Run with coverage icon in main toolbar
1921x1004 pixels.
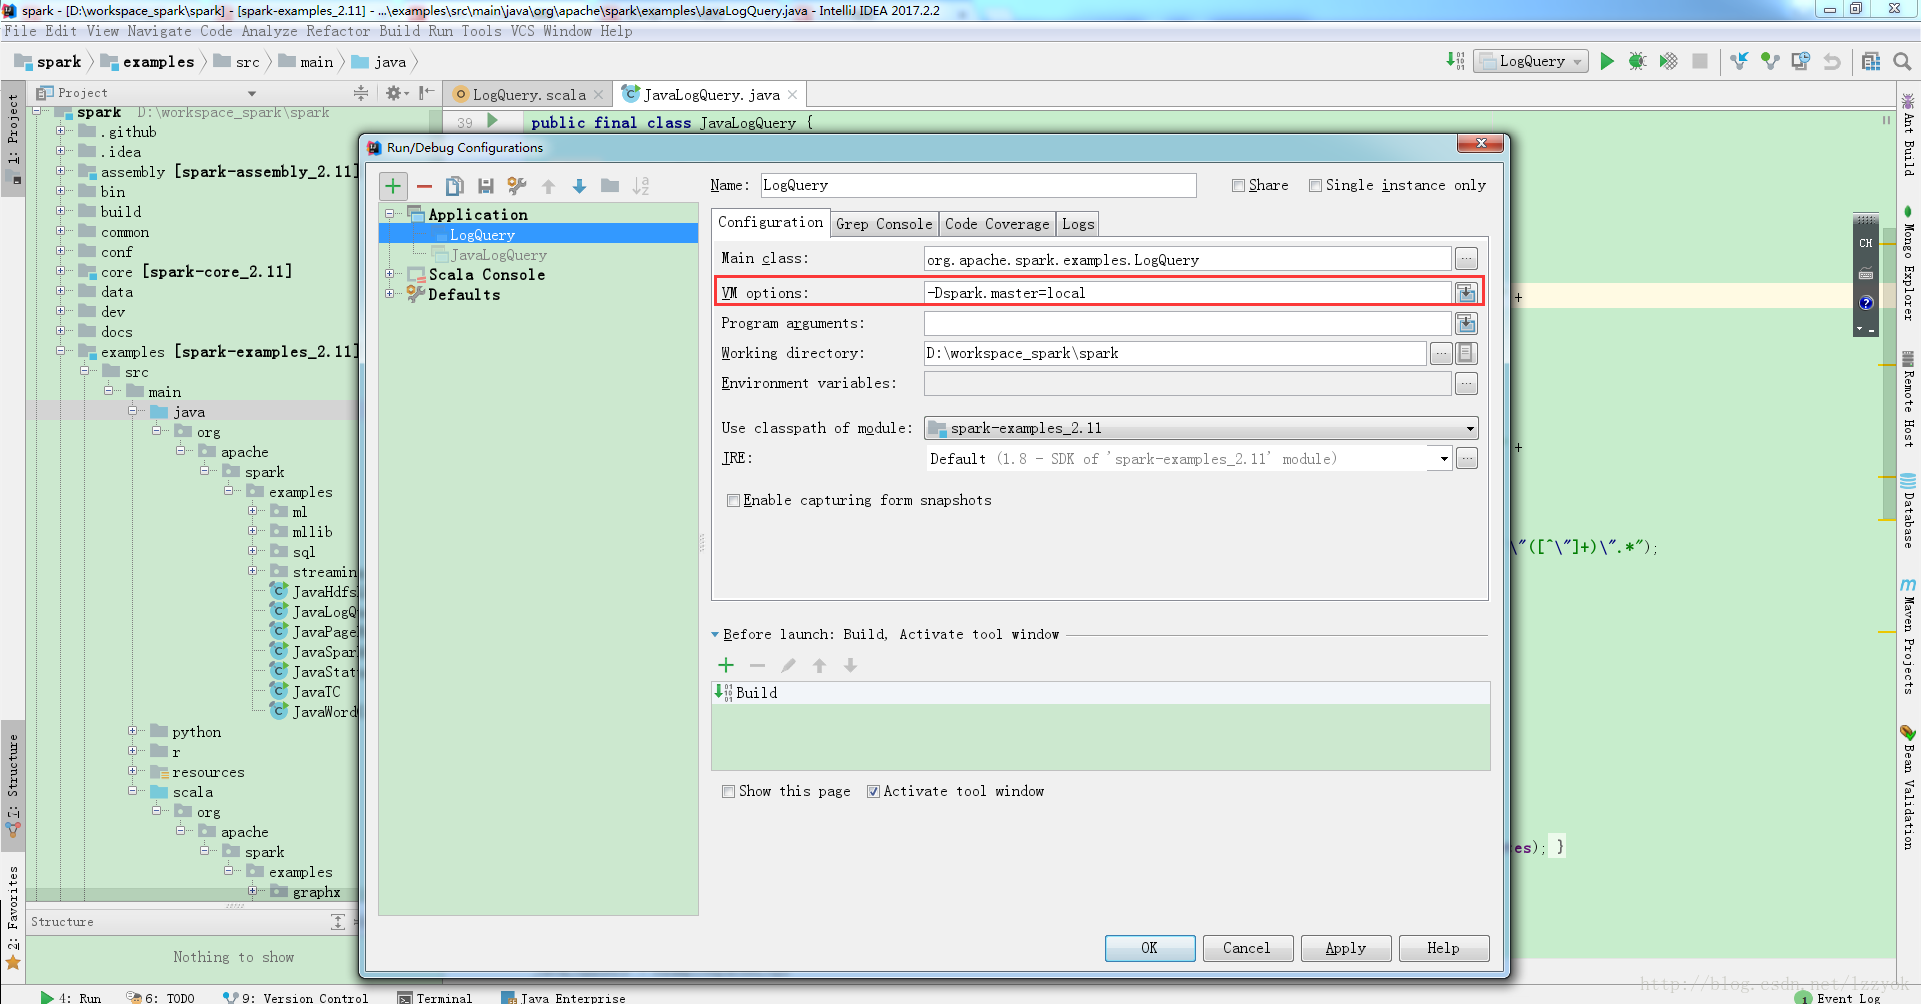tap(1668, 61)
